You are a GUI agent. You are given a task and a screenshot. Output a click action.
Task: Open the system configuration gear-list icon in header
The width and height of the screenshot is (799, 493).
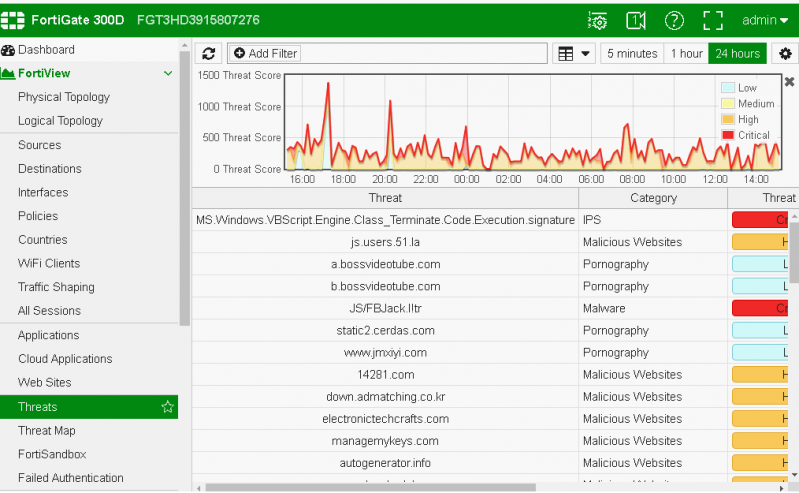[597, 20]
